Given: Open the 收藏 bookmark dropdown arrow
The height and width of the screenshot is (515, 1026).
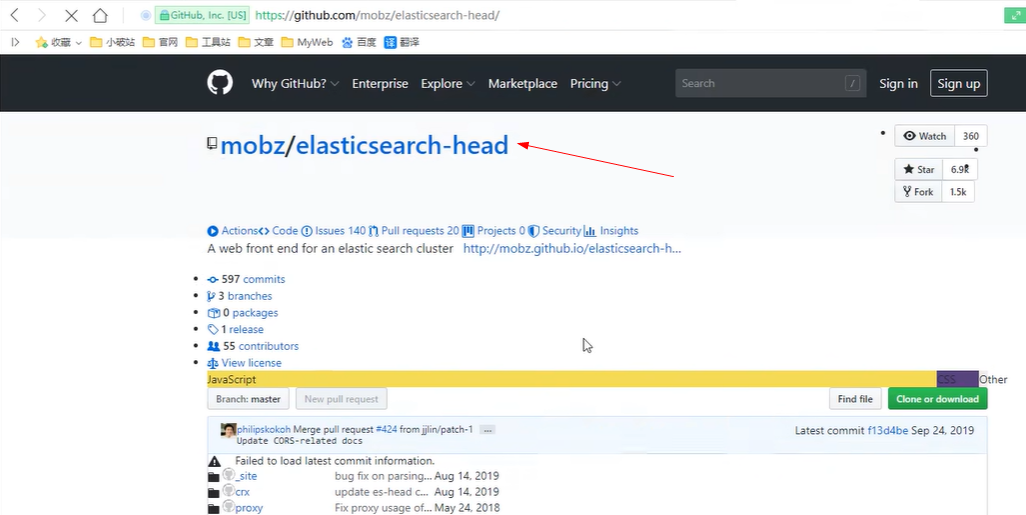Looking at the screenshot, I should [79, 43].
